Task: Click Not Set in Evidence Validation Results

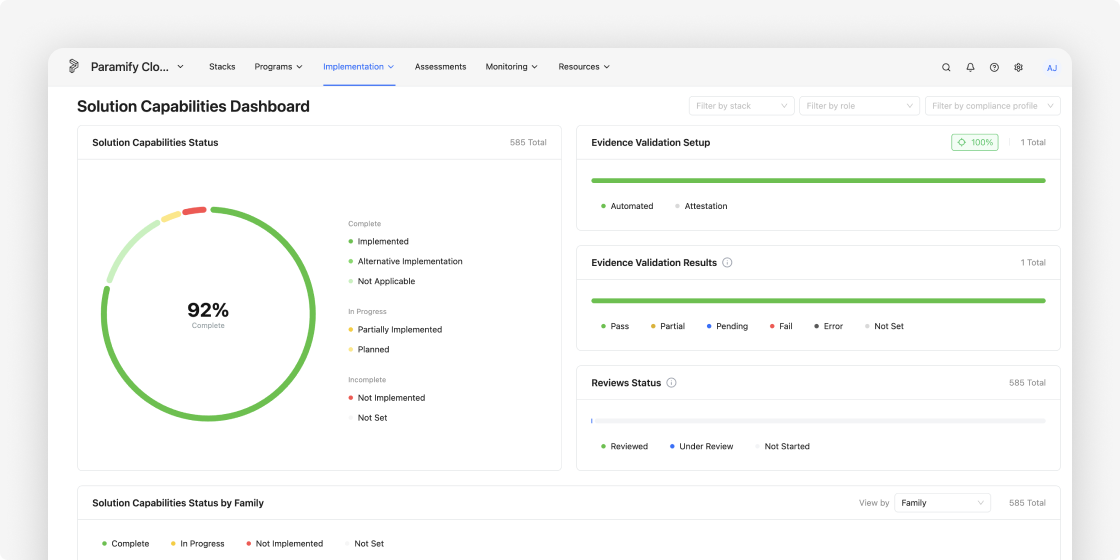Action: point(884,326)
